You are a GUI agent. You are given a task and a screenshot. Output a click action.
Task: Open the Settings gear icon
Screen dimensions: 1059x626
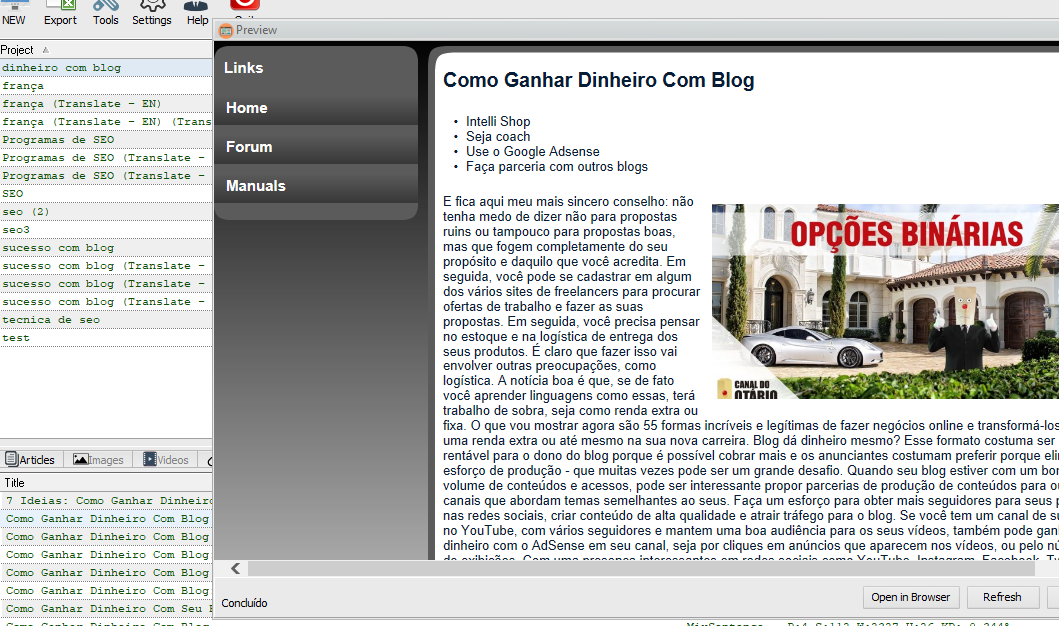click(x=152, y=5)
